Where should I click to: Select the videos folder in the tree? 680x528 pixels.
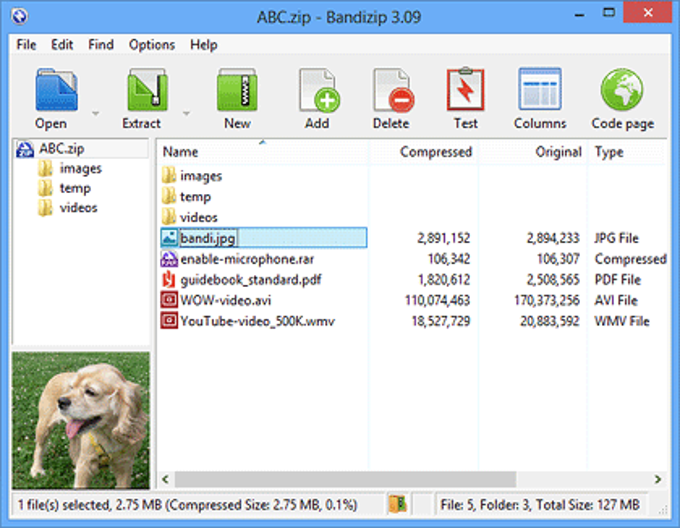78,208
